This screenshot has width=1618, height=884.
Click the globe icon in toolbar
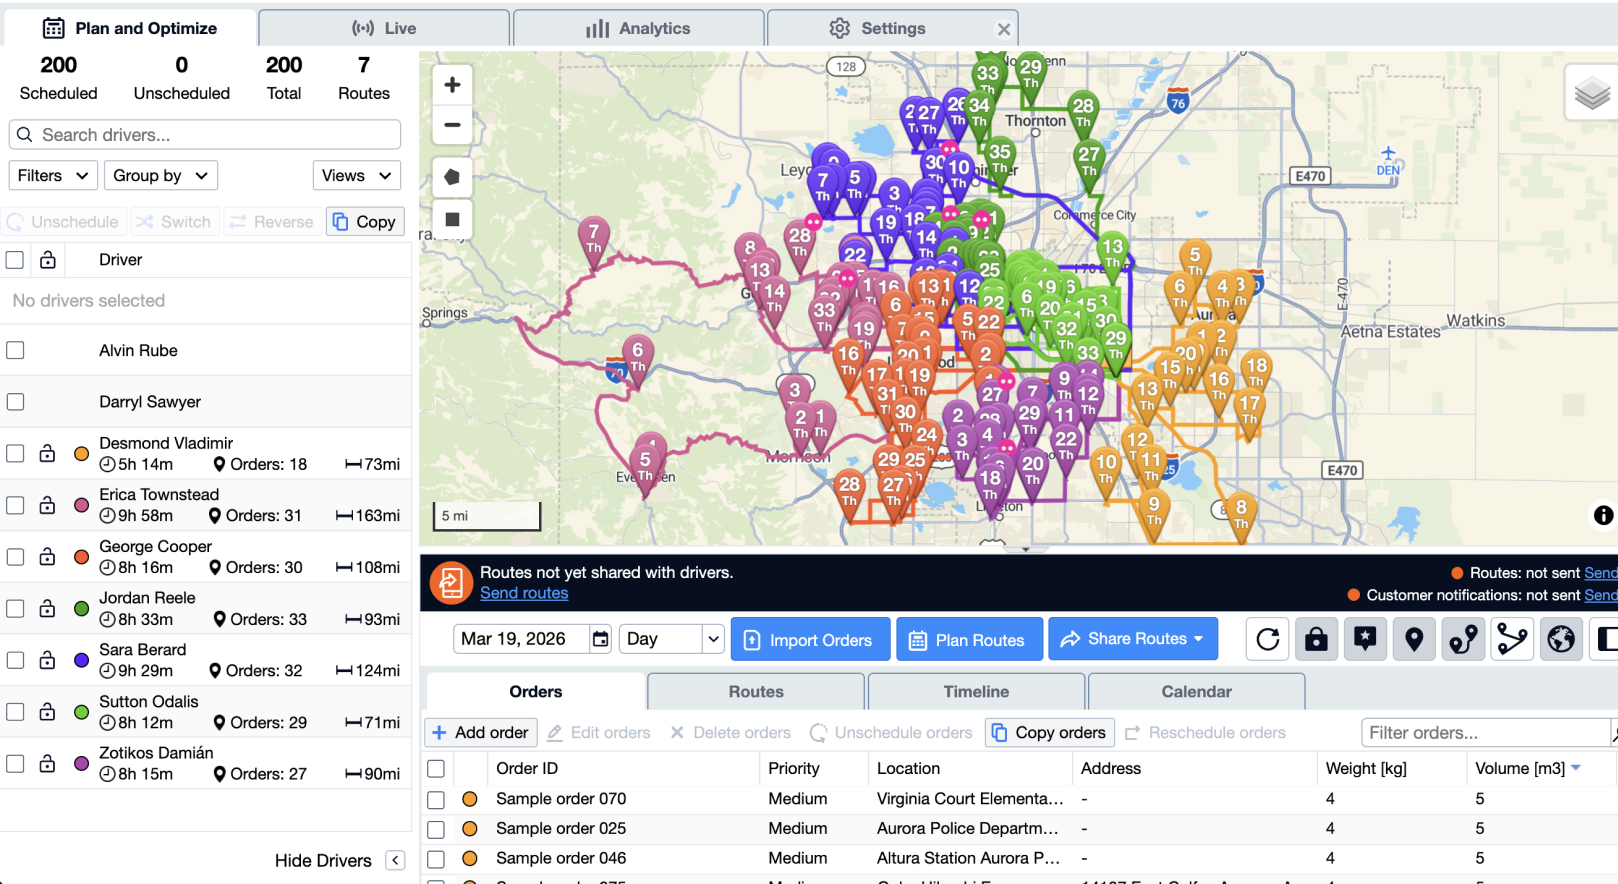[1561, 639]
